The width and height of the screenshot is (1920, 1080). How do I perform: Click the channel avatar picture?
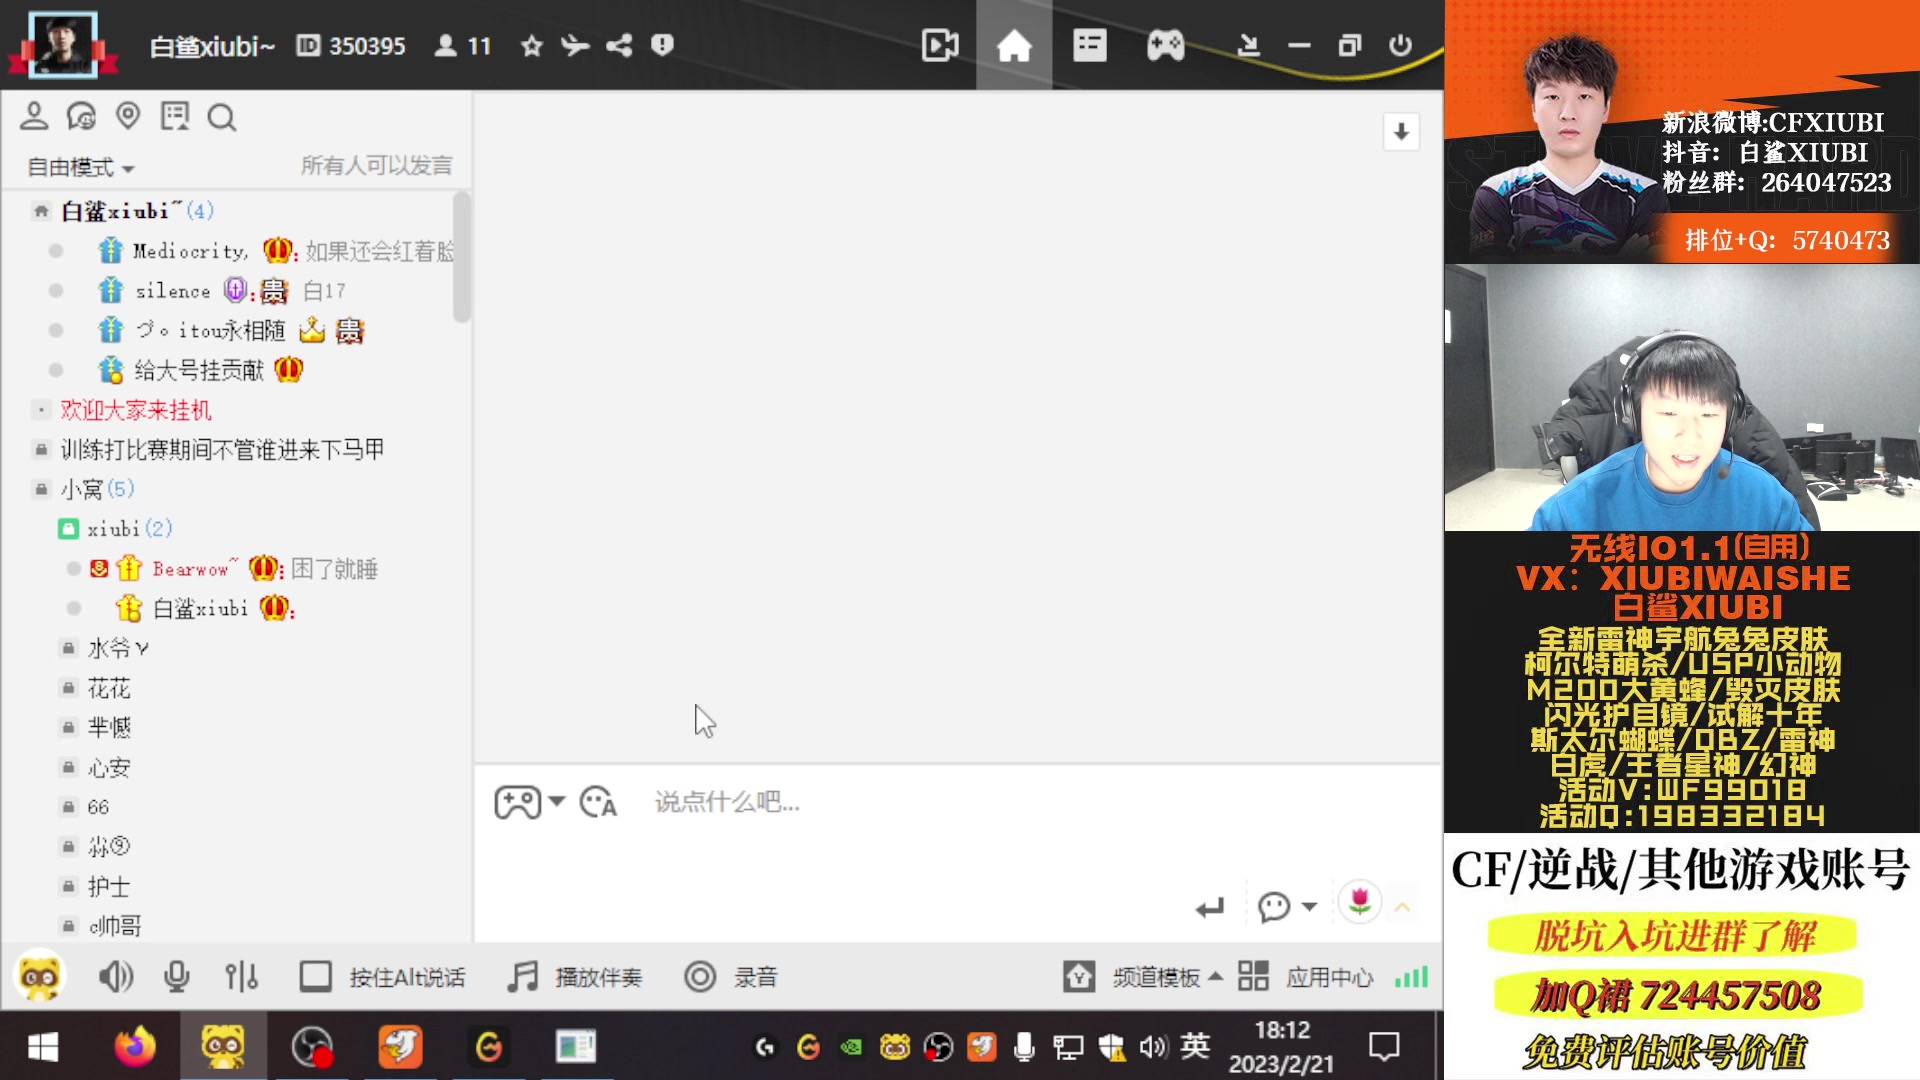pyautogui.click(x=63, y=44)
